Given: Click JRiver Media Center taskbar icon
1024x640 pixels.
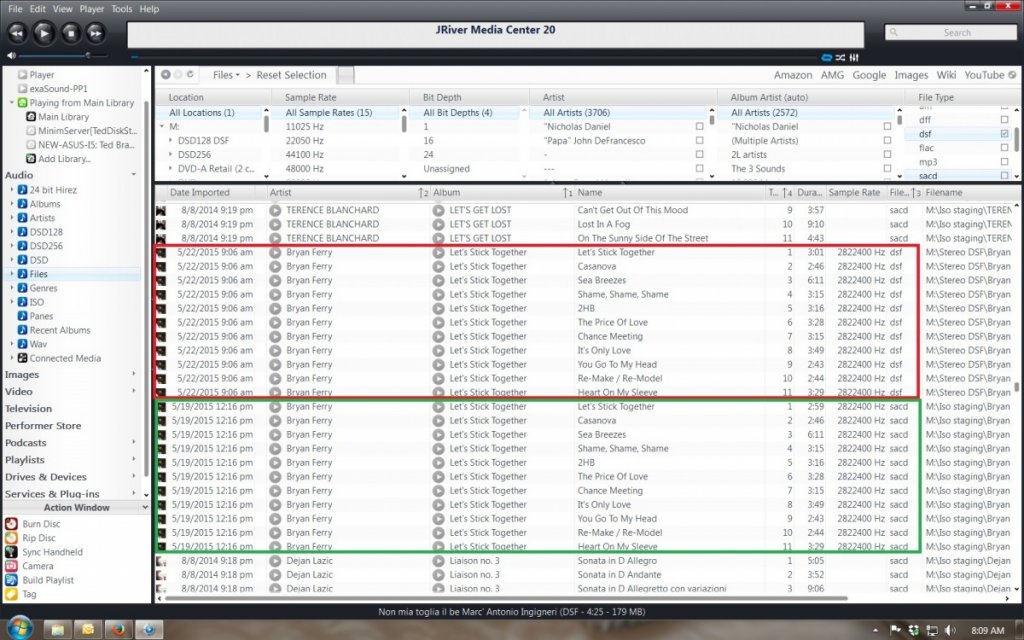Looking at the screenshot, I should point(149,630).
